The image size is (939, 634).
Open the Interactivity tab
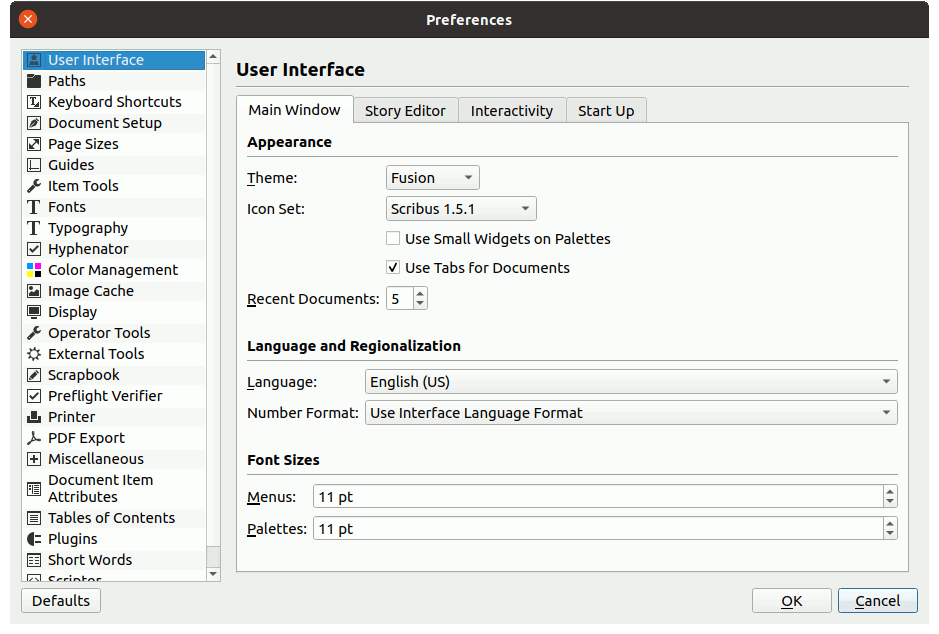(511, 111)
